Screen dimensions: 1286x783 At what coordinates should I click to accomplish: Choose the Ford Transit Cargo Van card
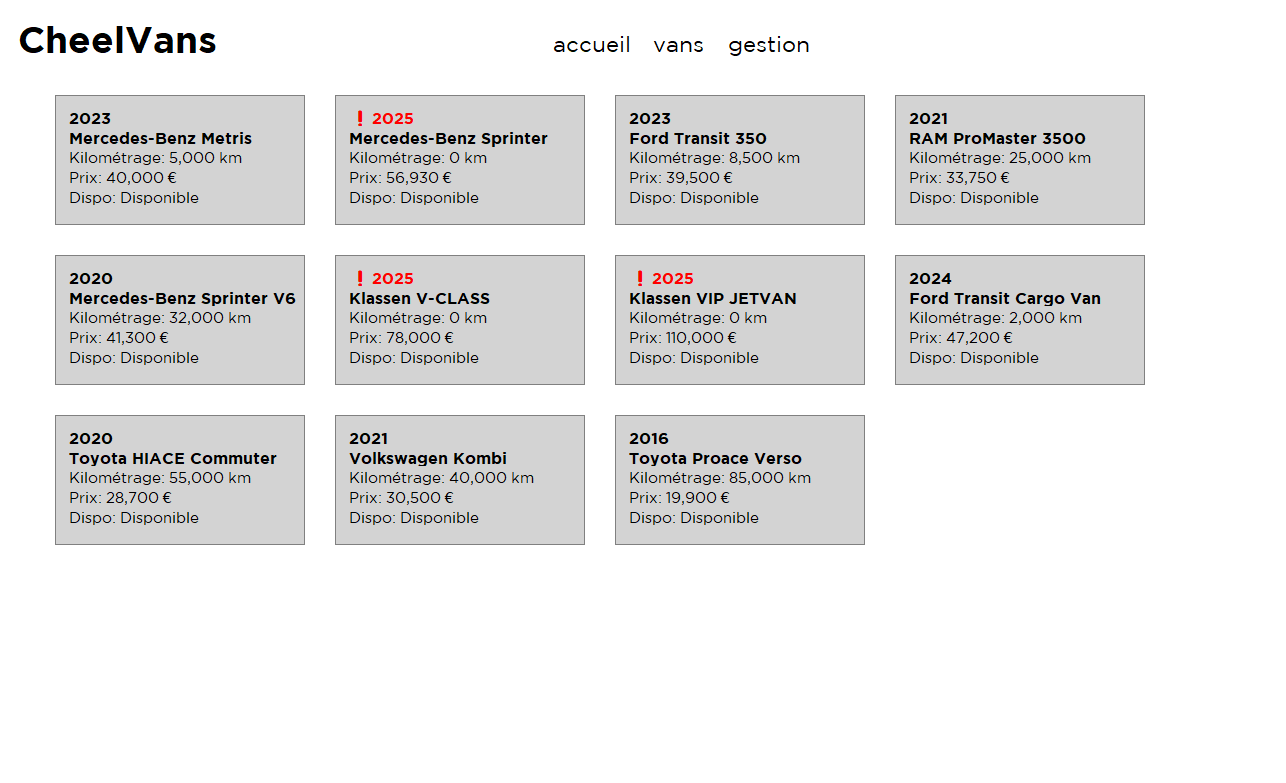coord(1020,320)
